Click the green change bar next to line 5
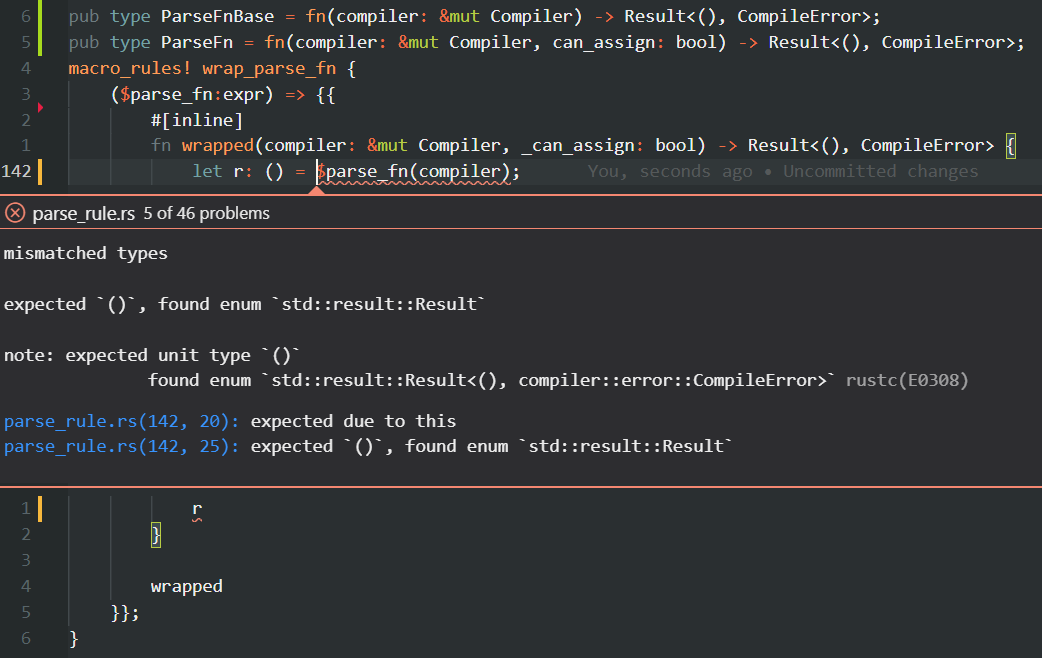 click(x=39, y=42)
